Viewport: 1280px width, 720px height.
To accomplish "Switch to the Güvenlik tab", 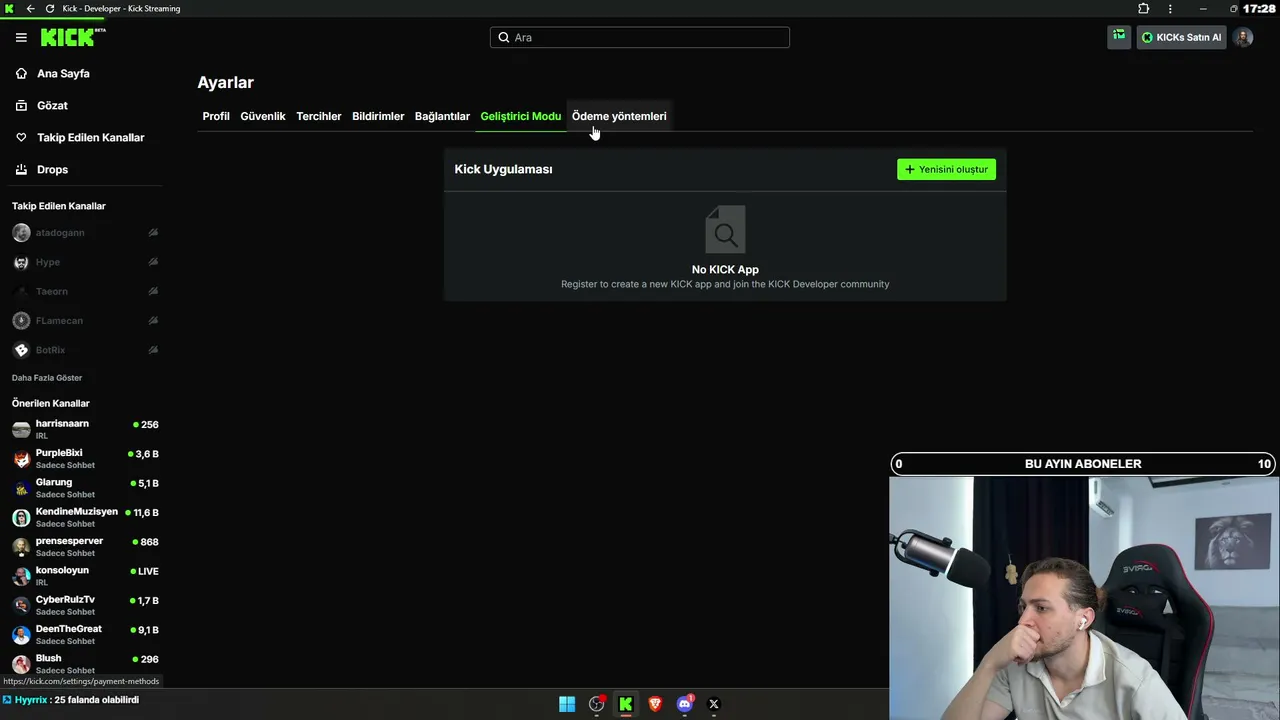I will tap(263, 116).
